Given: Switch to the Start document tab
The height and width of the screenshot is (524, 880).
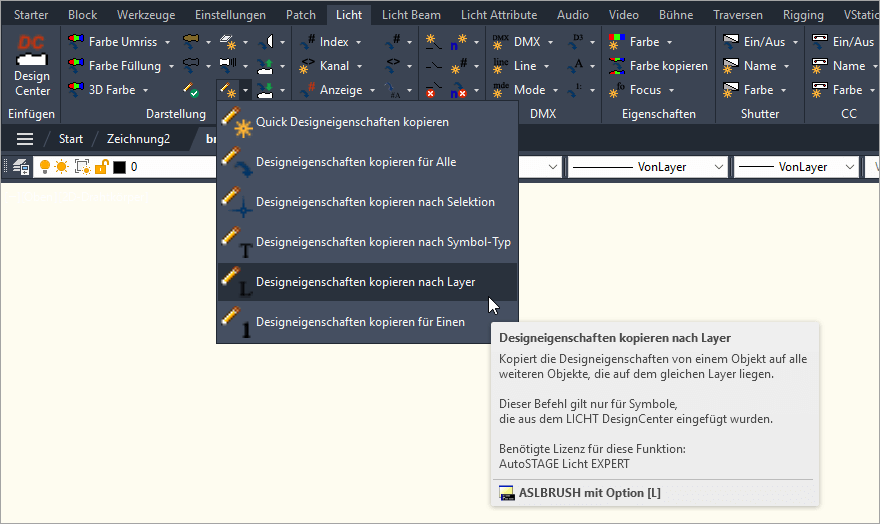Looking at the screenshot, I should [x=71, y=139].
